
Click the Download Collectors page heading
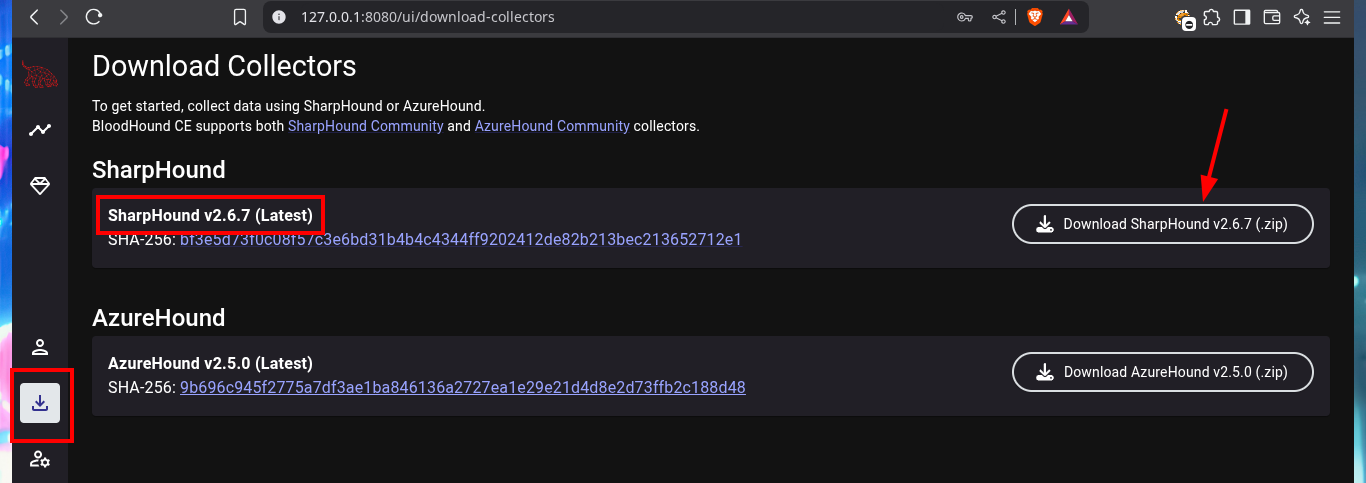coord(224,66)
